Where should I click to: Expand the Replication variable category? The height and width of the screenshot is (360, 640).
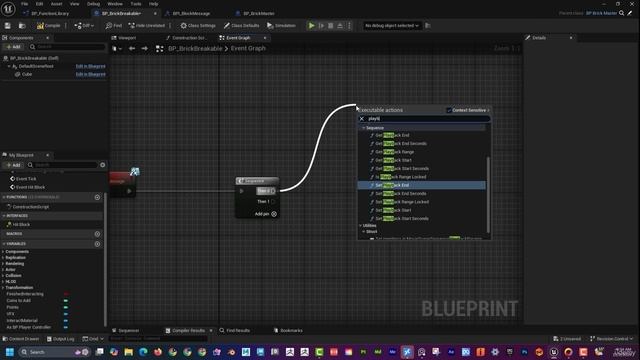(3, 258)
